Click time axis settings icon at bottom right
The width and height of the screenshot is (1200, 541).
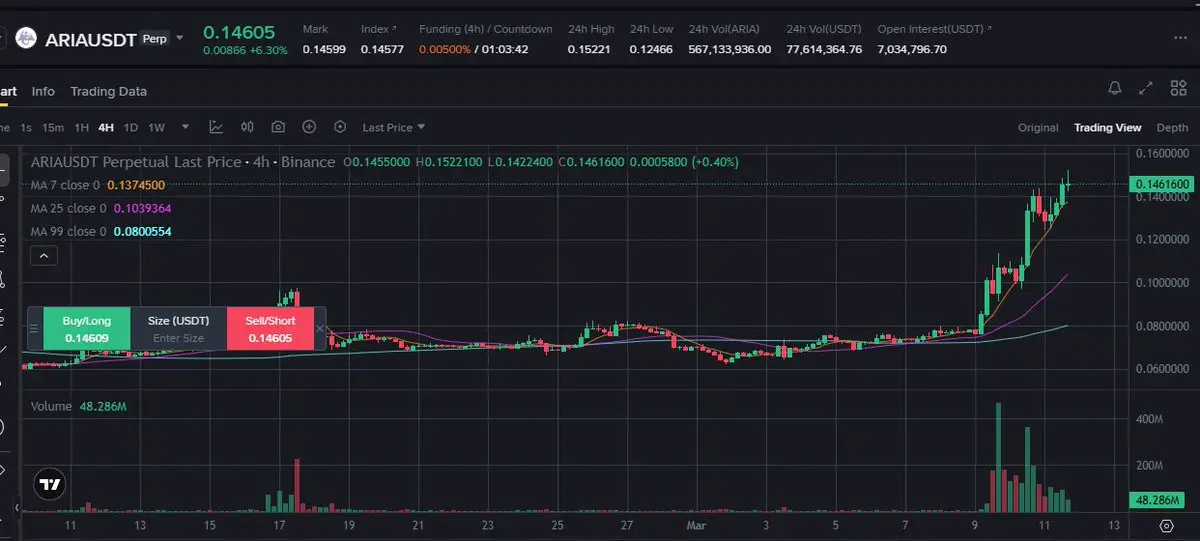click(x=1166, y=525)
